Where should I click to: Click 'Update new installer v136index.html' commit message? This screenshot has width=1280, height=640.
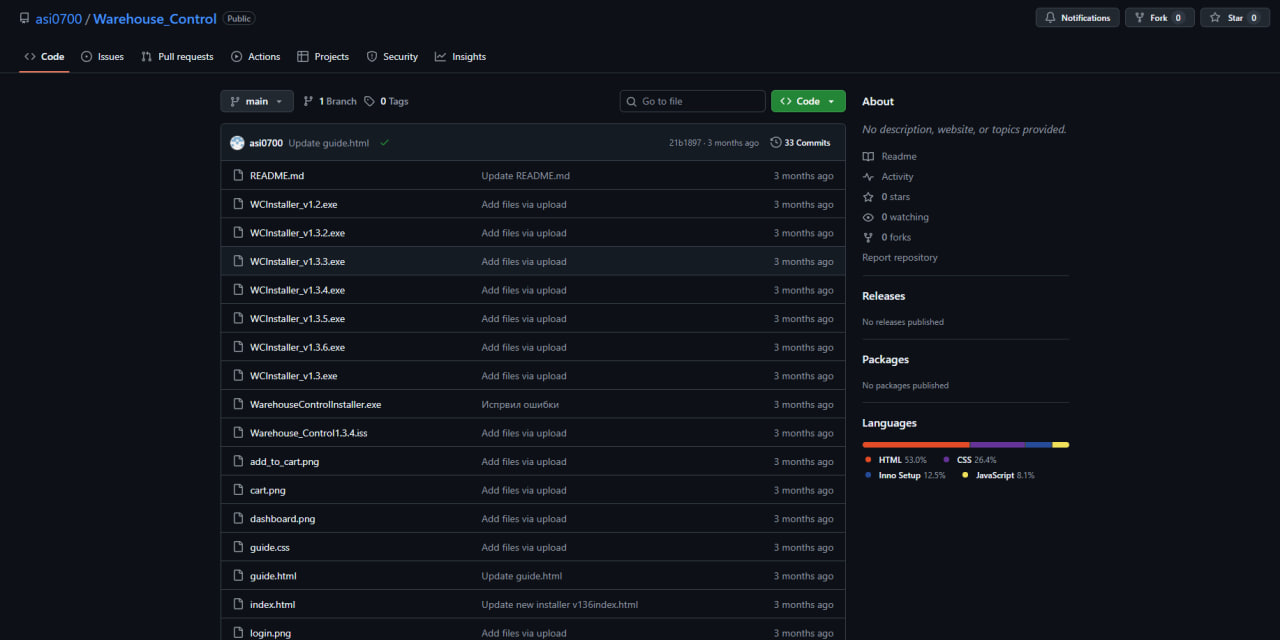[x=559, y=605]
